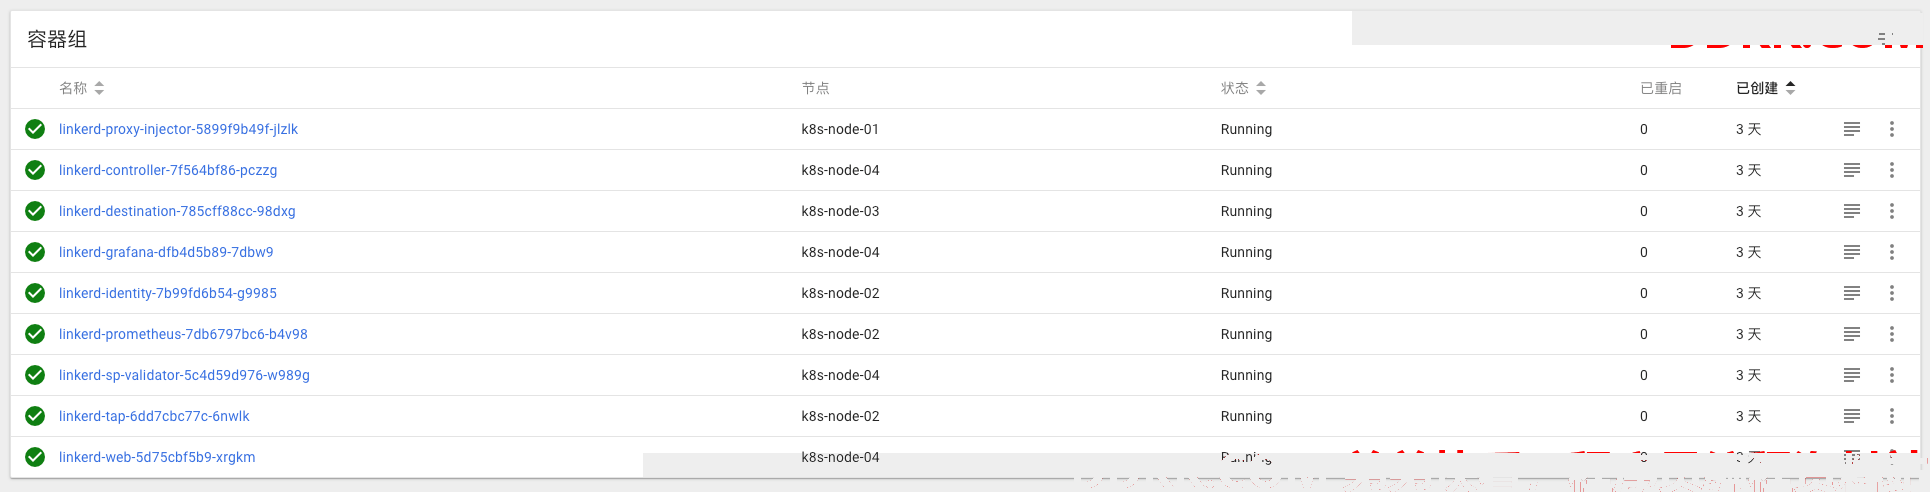Screen dimensions: 1930x492
Task: View logs of linkerd-grafana pod
Action: [1852, 252]
